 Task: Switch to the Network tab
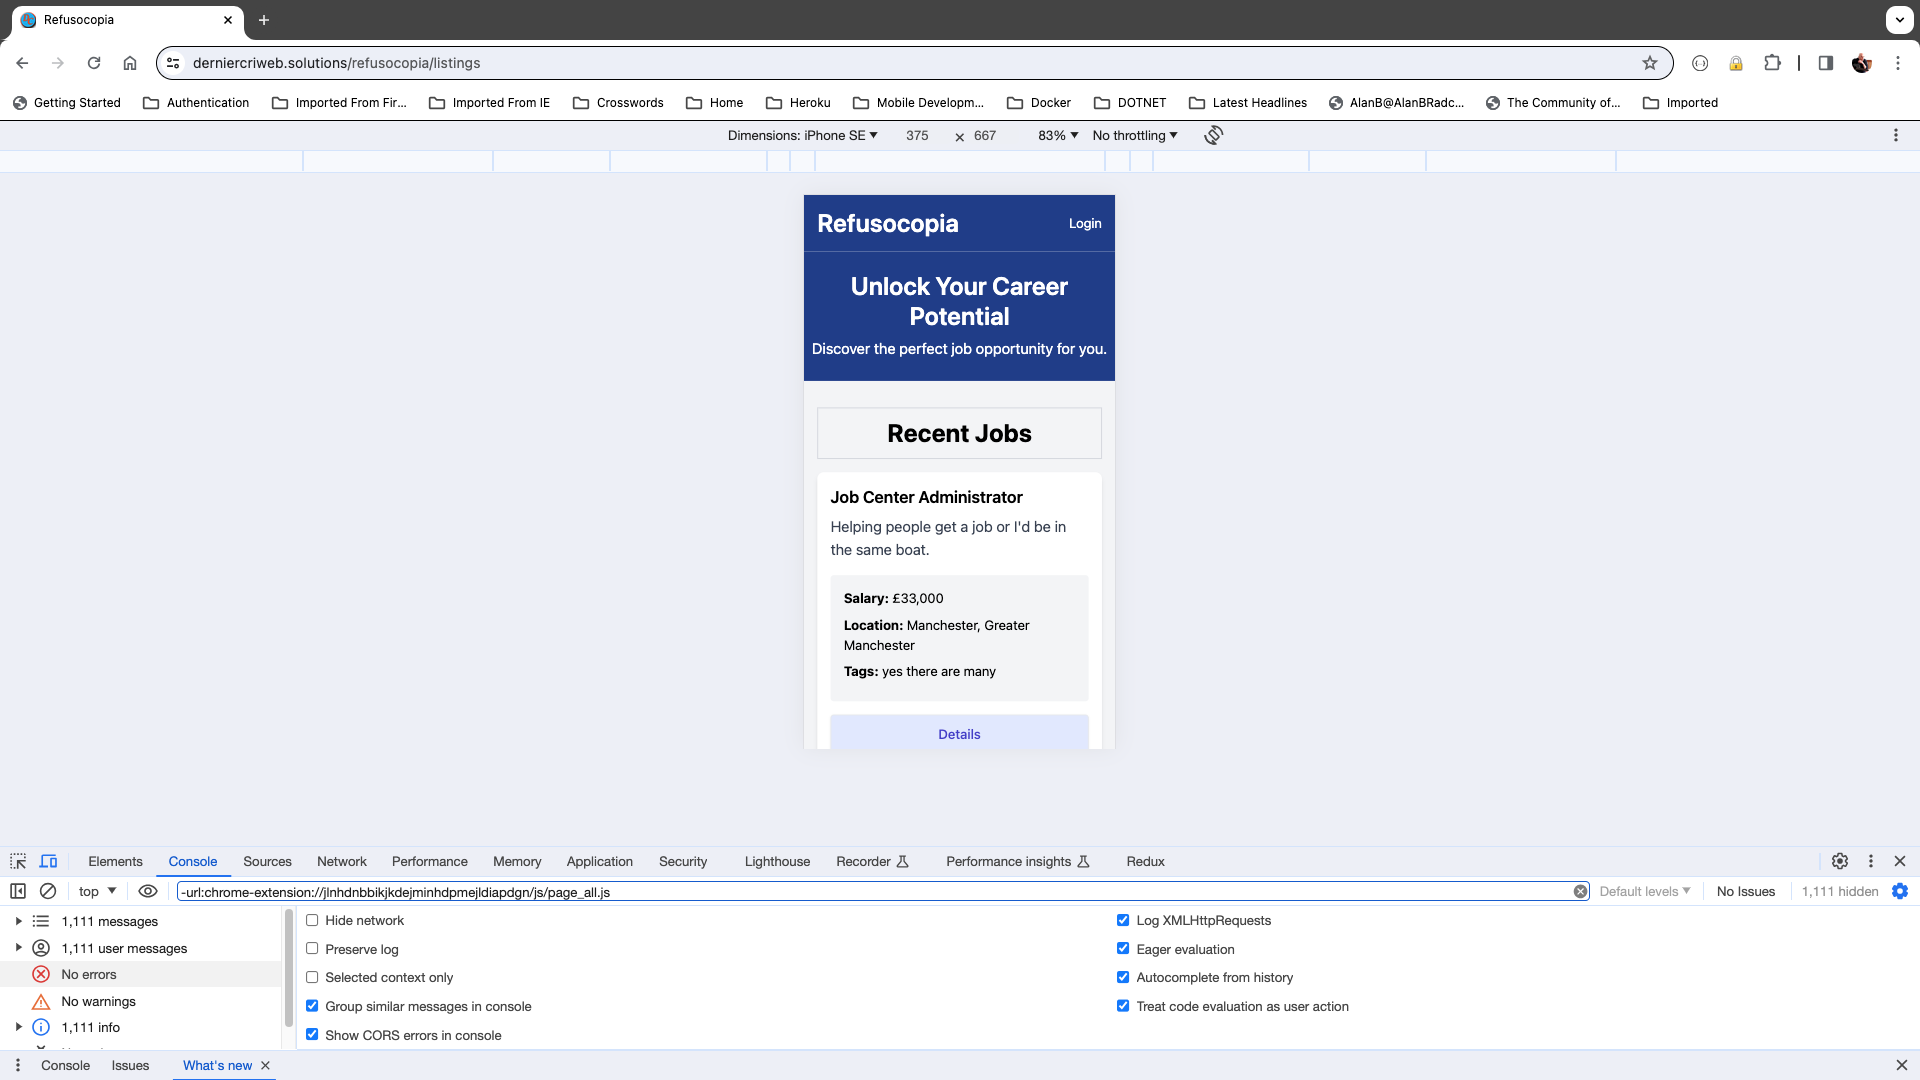click(342, 861)
